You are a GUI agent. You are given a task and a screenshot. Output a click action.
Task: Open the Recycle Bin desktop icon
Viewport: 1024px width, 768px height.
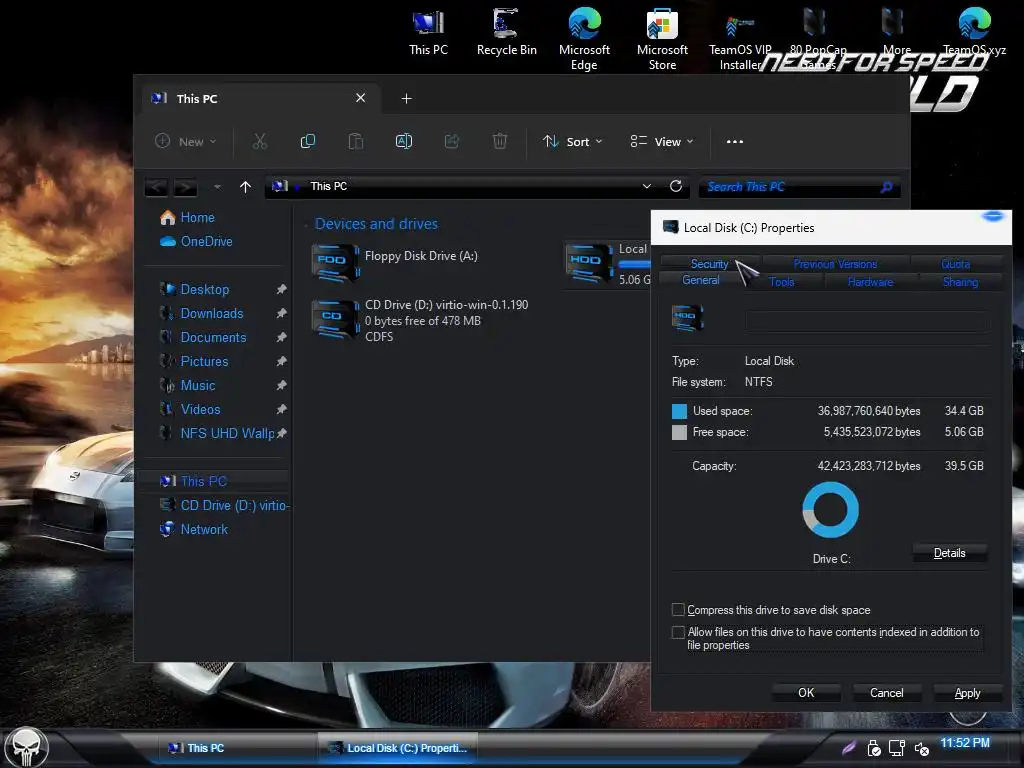click(506, 33)
